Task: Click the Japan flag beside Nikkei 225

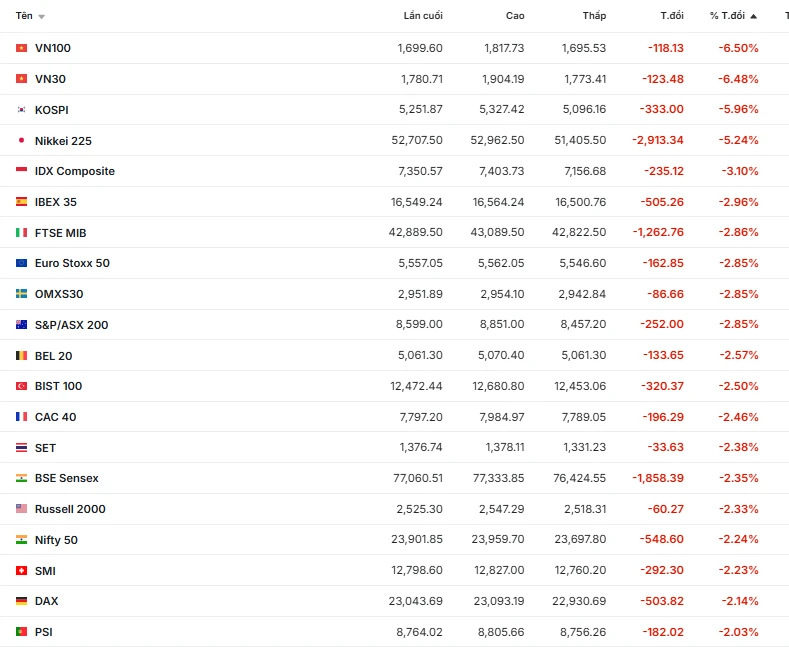Action: pos(21,141)
